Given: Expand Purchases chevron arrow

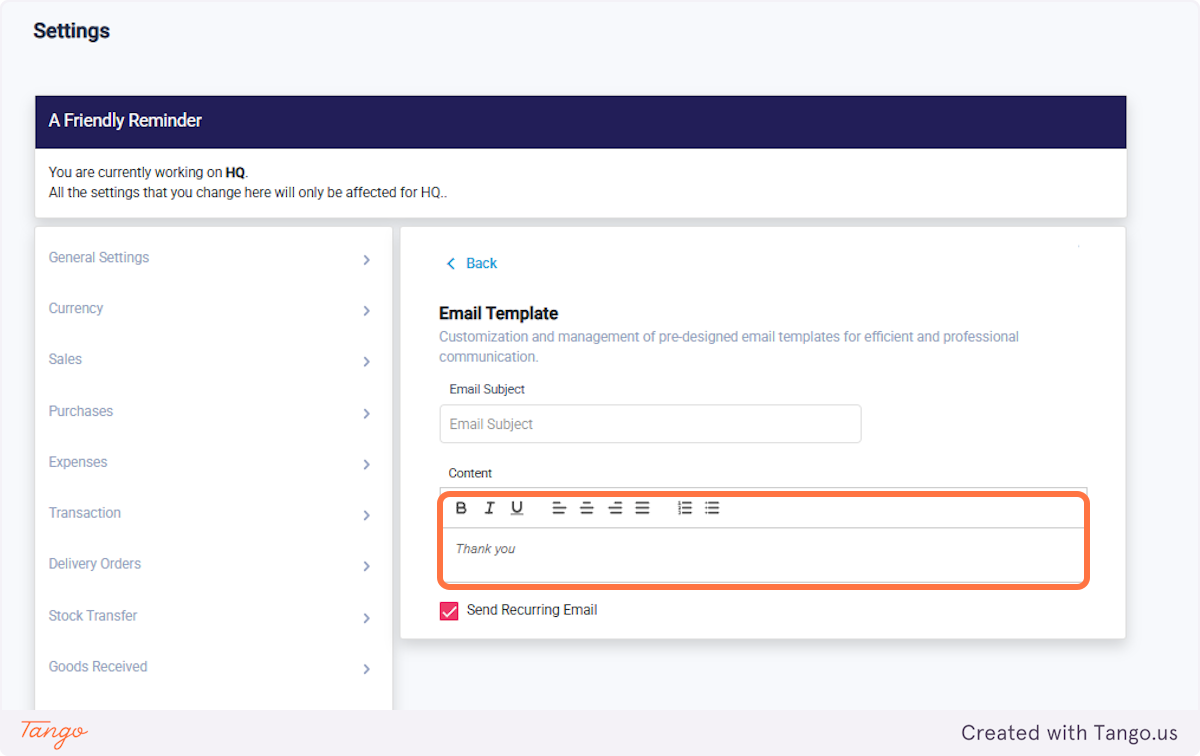Looking at the screenshot, I should [x=366, y=414].
